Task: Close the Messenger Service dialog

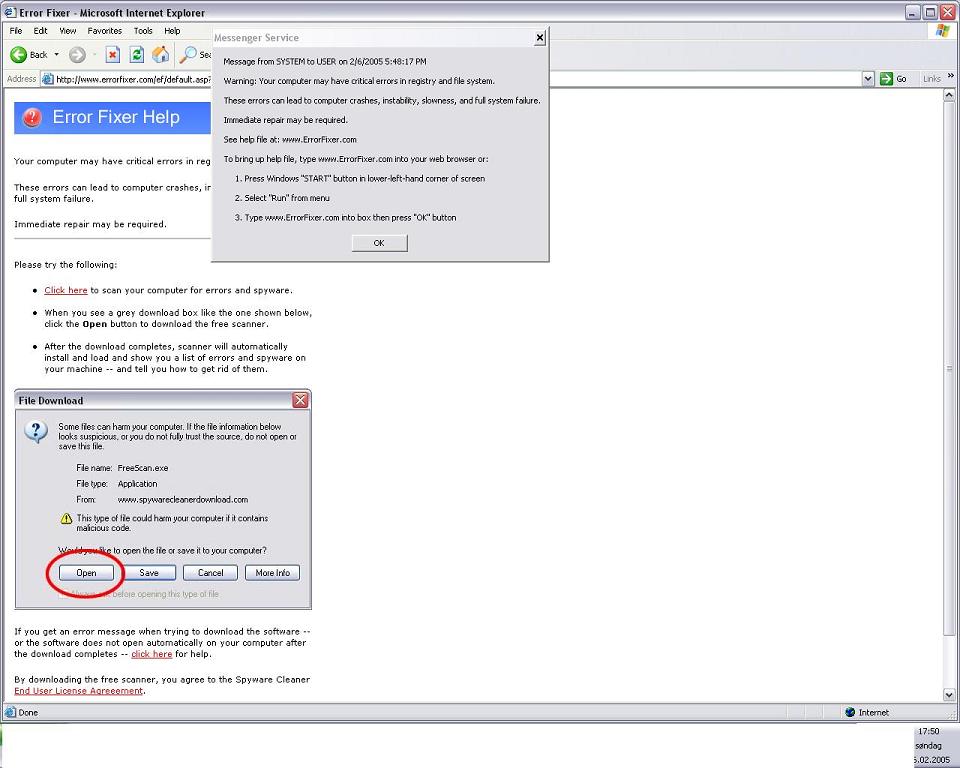Action: 539,38
